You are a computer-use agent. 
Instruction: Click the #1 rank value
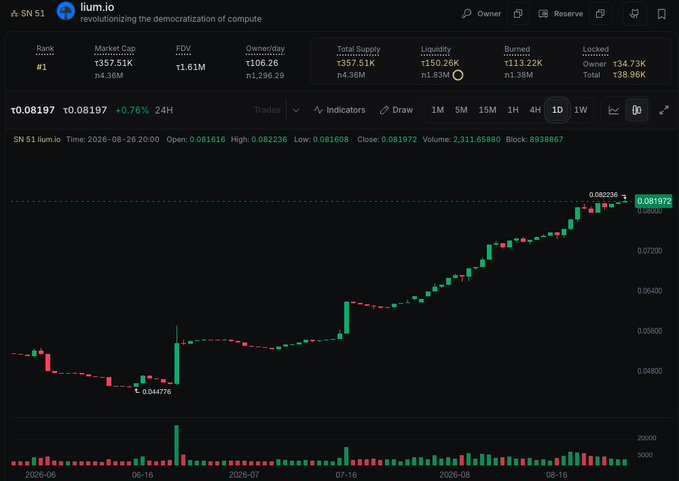pyautogui.click(x=42, y=67)
